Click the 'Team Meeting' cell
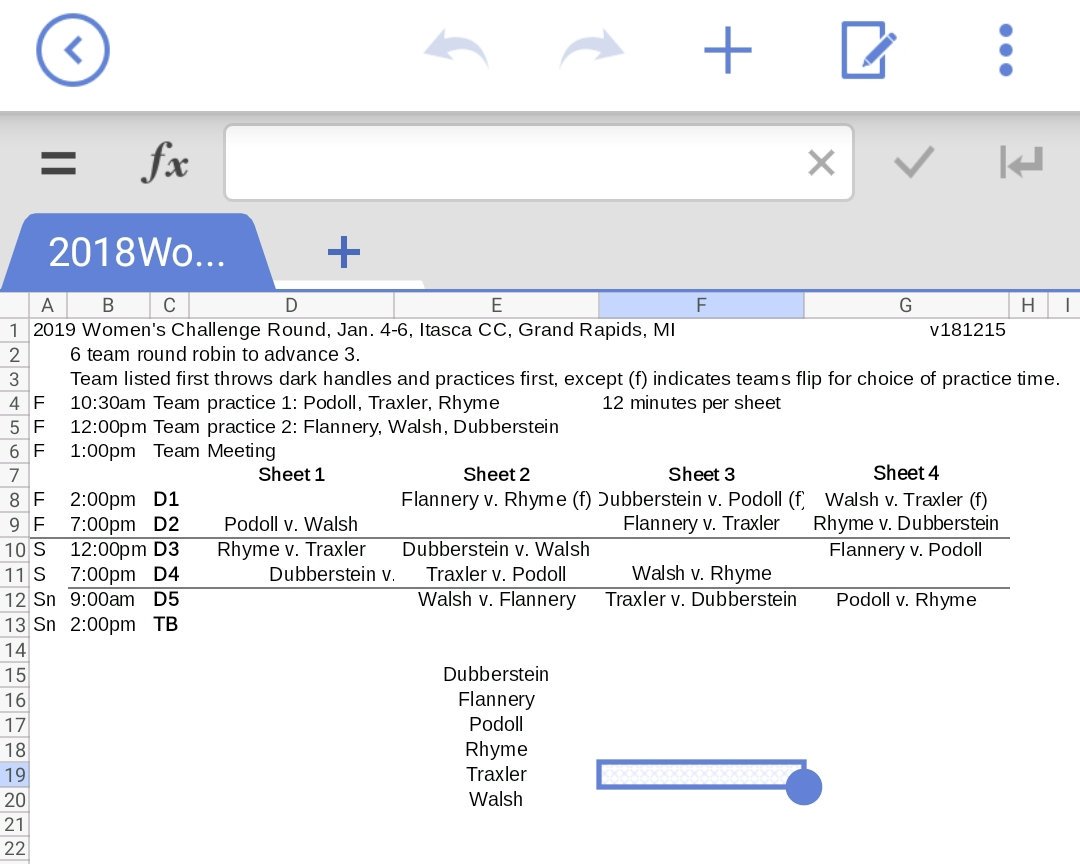1080x864 pixels. pyautogui.click(x=214, y=451)
